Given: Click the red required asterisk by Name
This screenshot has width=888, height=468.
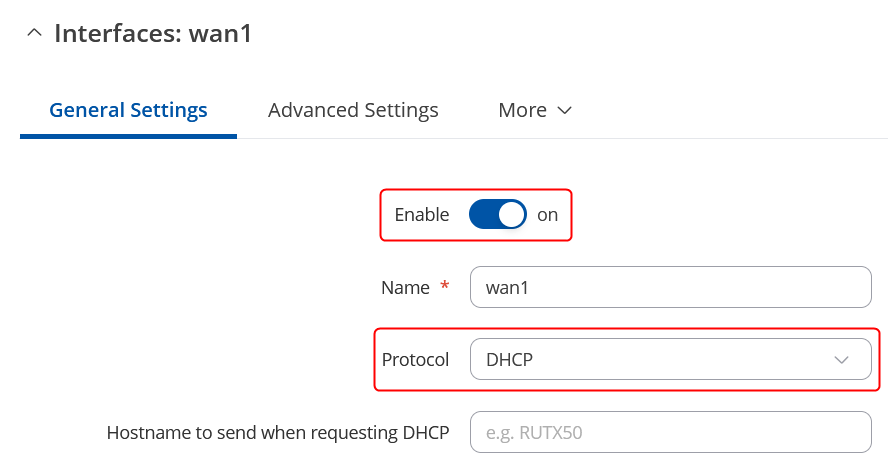Looking at the screenshot, I should (445, 287).
